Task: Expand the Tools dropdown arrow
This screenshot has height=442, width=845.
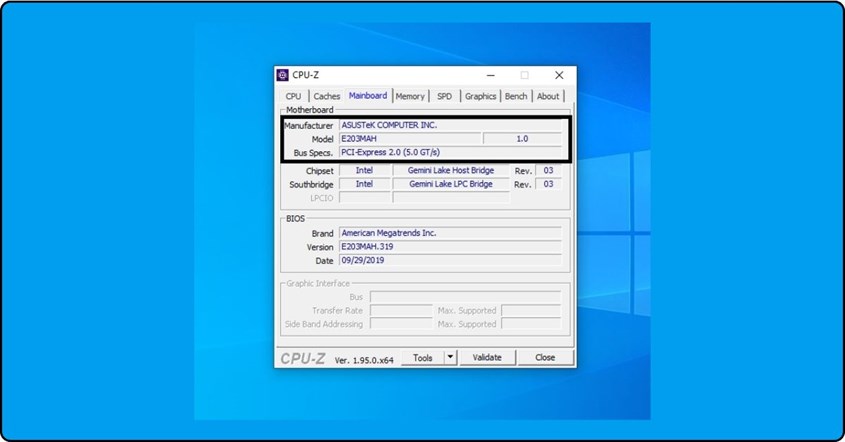Action: point(451,357)
